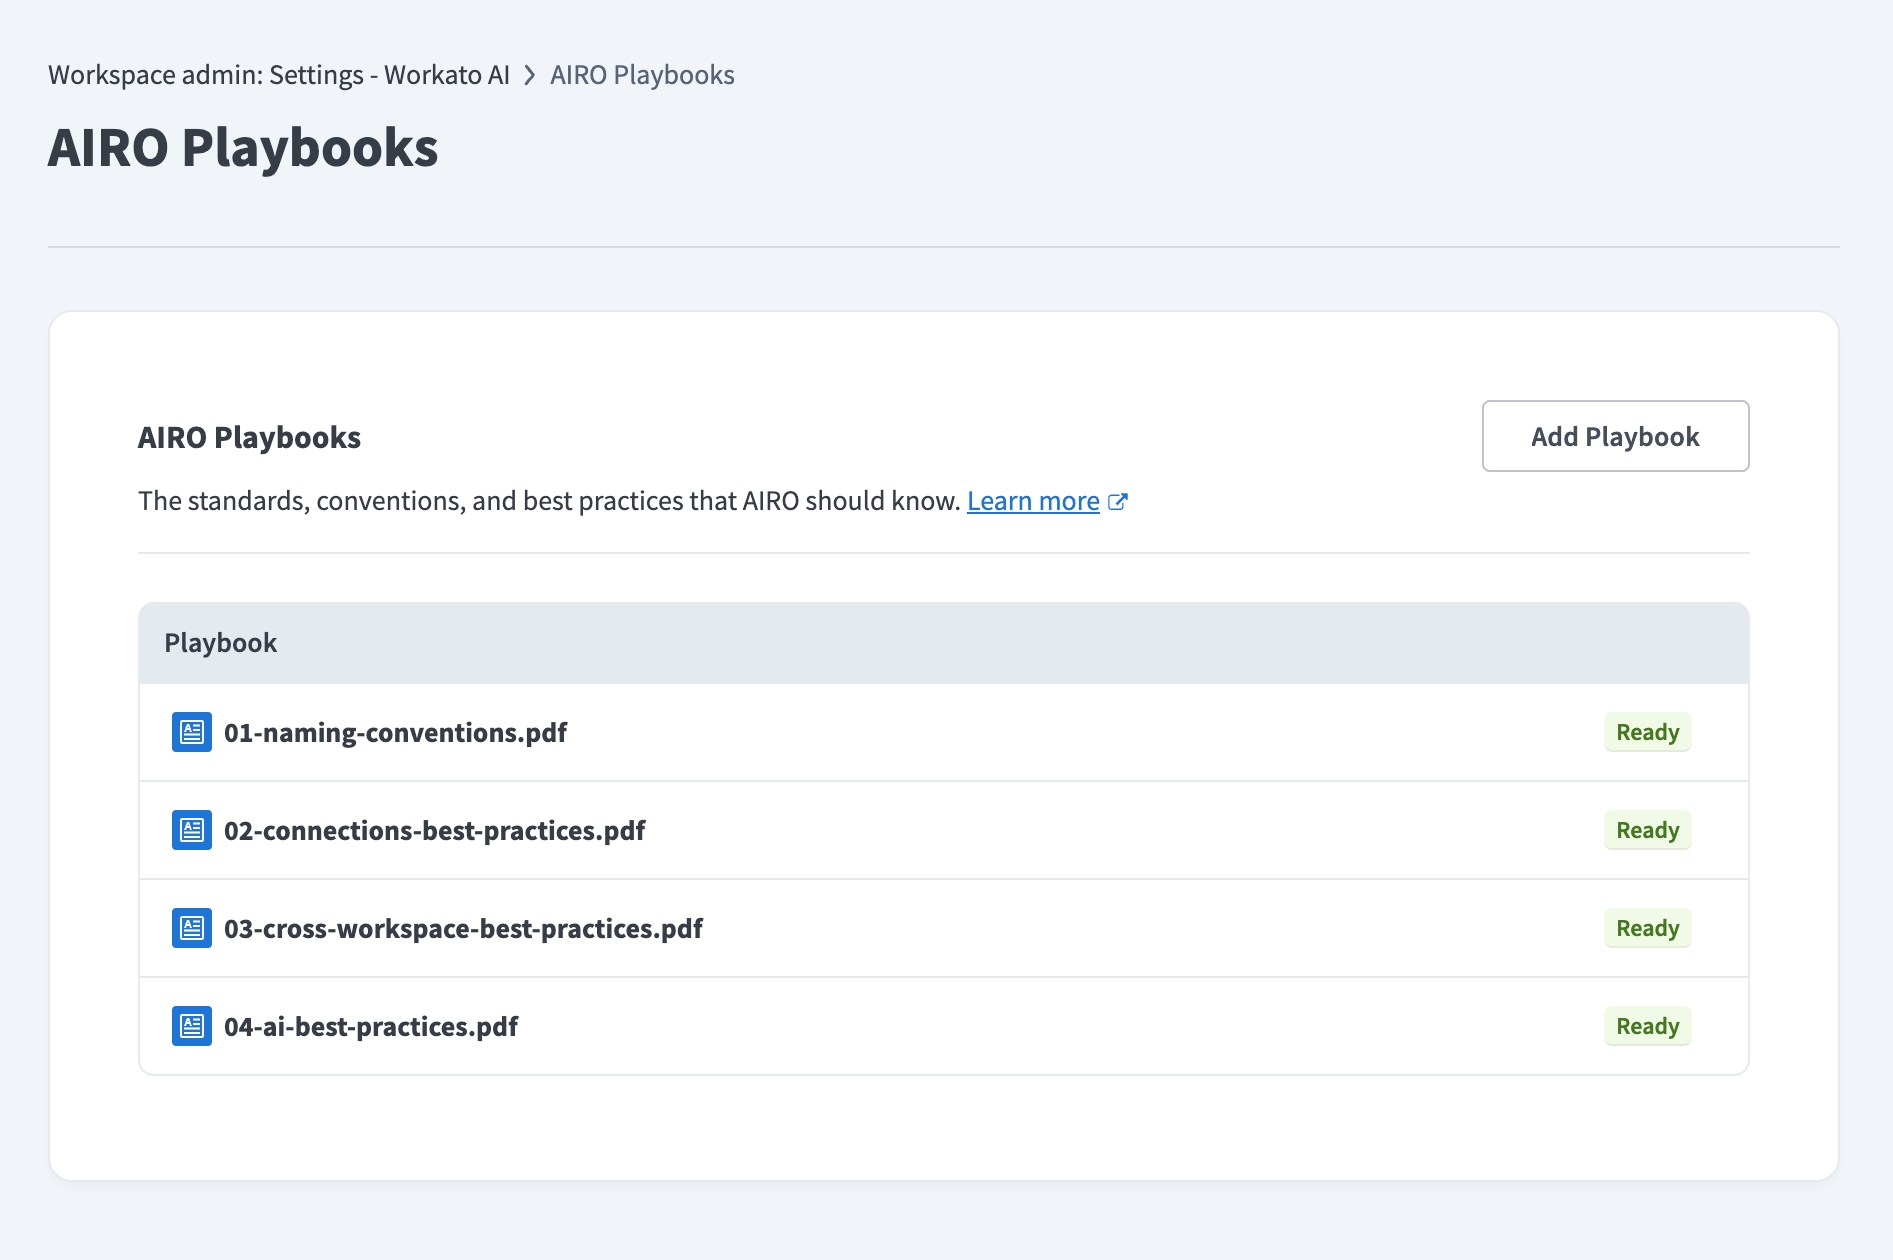
Task: Click Ready status of 02-connections-best-practices.pdf
Action: [x=1647, y=830]
